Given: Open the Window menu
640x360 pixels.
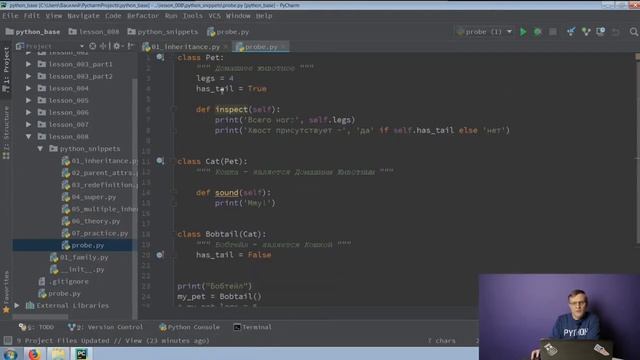Looking at the screenshot, I should coord(238,16).
